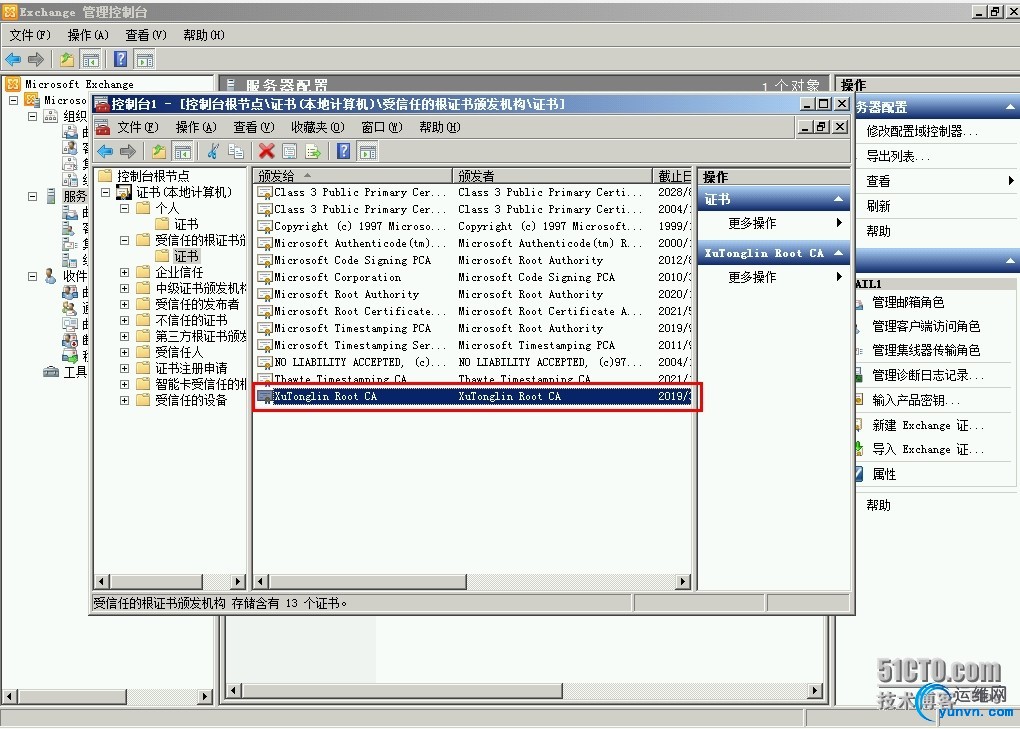Screen dimensions: 1020x729
Task: Click 新建 Exchange 证书 action
Action: coord(928,425)
